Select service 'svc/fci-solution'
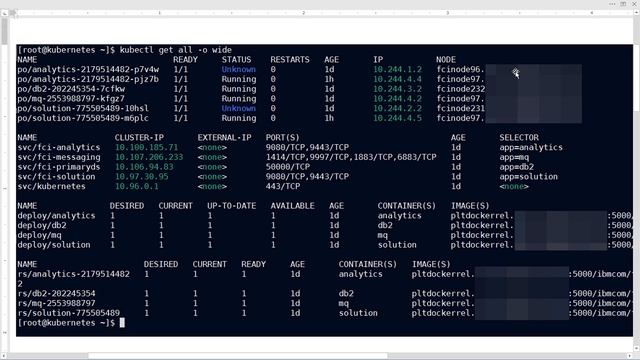 point(56,177)
